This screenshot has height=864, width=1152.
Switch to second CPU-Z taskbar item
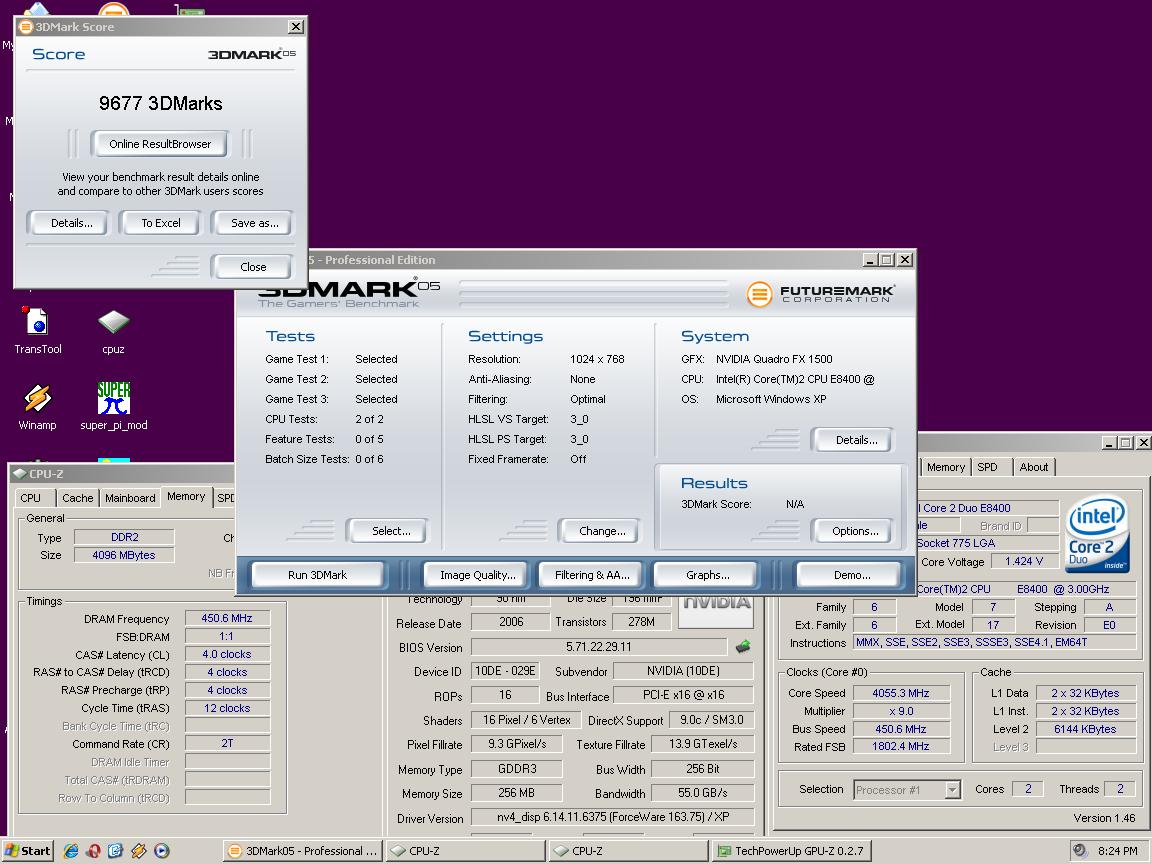click(628, 851)
